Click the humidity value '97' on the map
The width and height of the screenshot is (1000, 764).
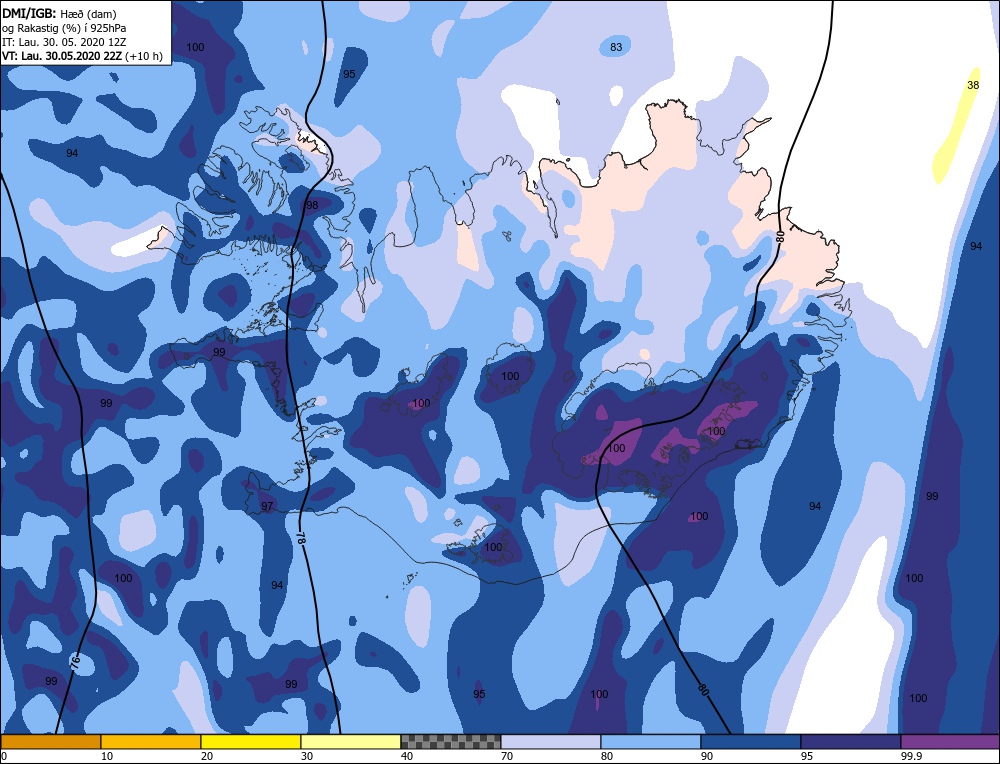tap(267, 506)
